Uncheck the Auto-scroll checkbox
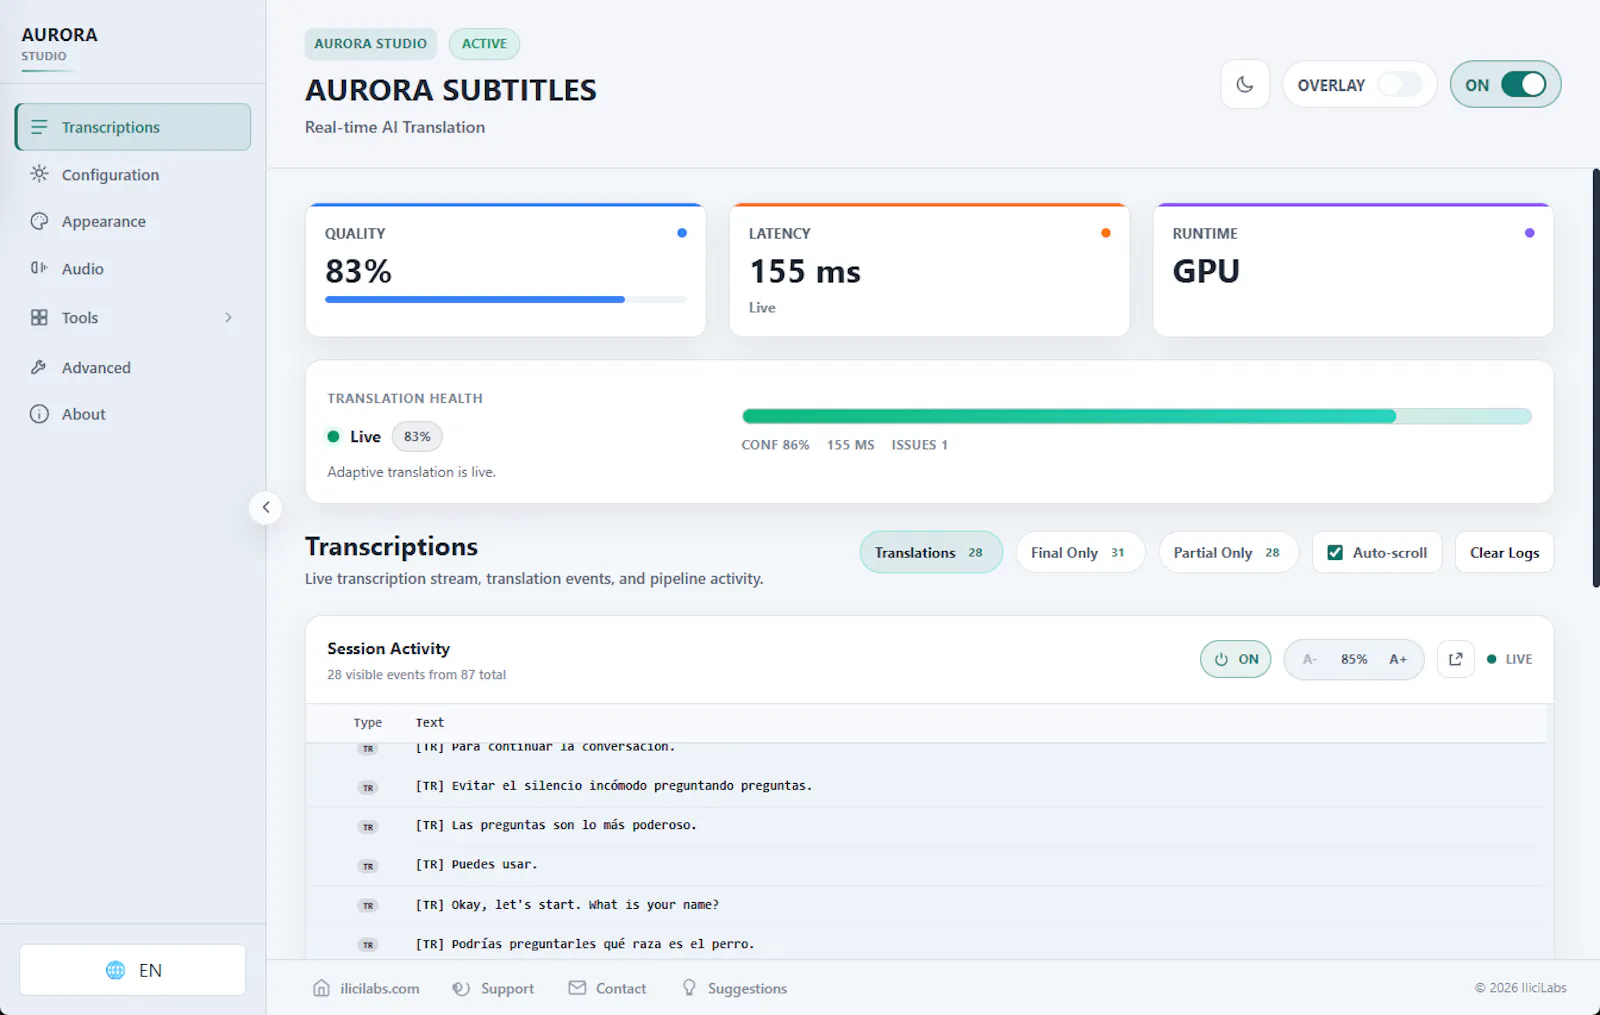Image resolution: width=1600 pixels, height=1015 pixels. (x=1335, y=552)
